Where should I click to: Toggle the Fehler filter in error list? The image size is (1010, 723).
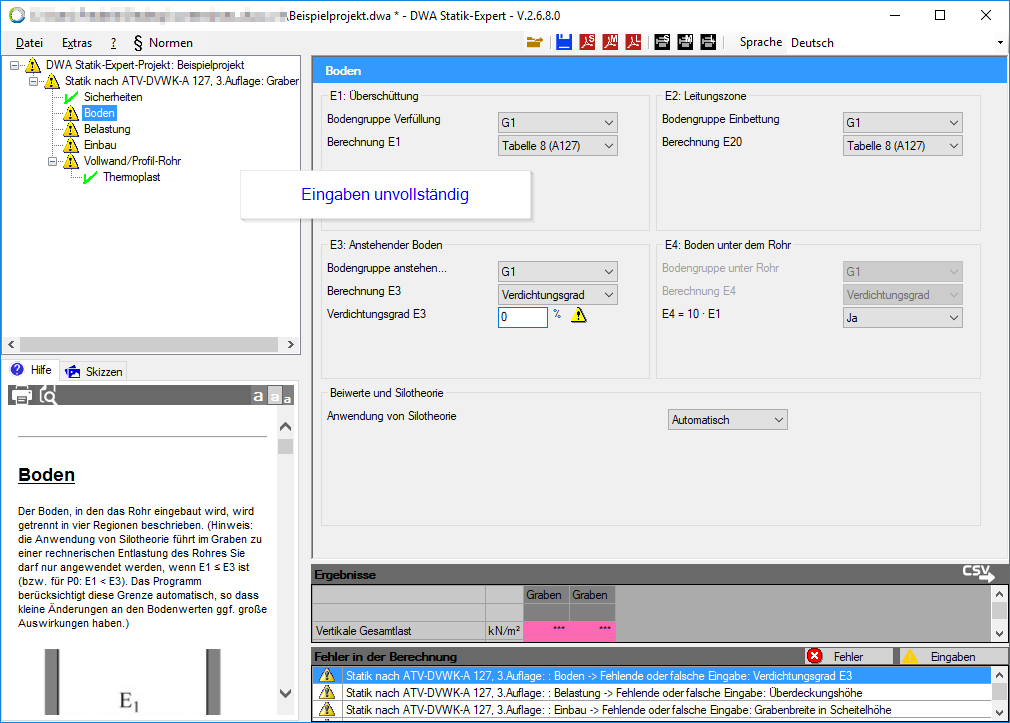(847, 656)
